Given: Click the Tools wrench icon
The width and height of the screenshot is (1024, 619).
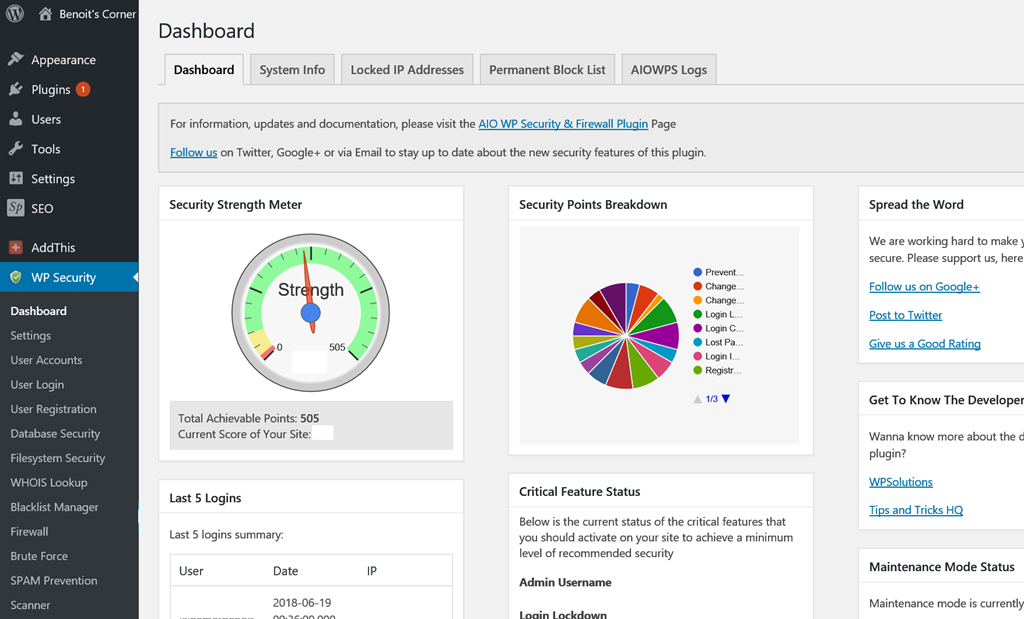Looking at the screenshot, I should [x=16, y=149].
